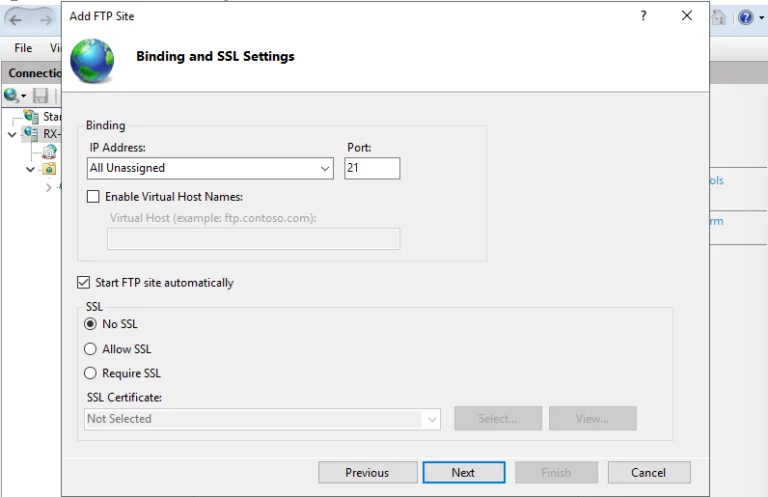
Task: Select the Start Page tree node icon
Action: (31, 116)
